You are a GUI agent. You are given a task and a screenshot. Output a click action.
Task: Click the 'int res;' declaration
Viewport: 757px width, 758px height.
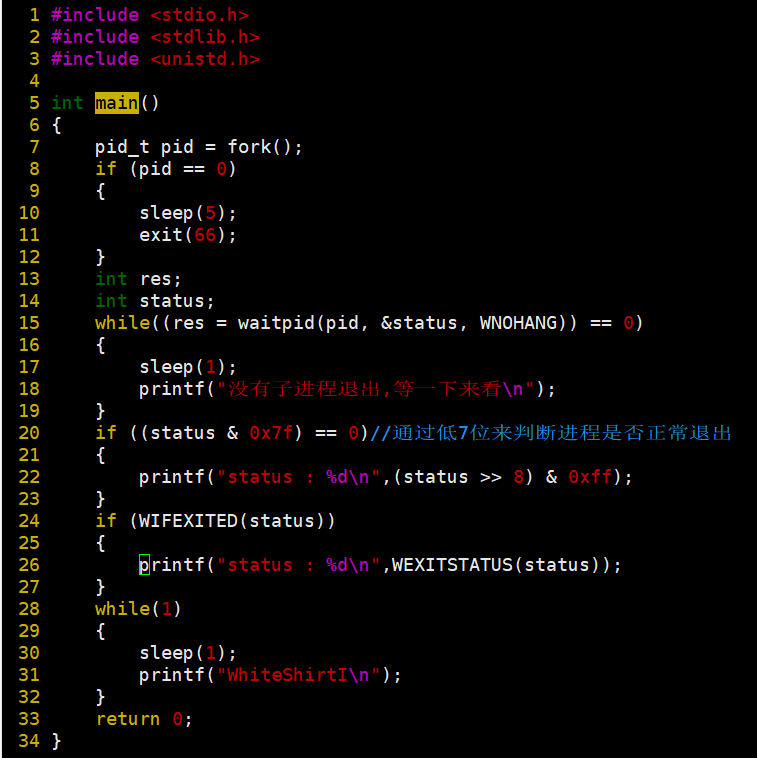(x=138, y=279)
